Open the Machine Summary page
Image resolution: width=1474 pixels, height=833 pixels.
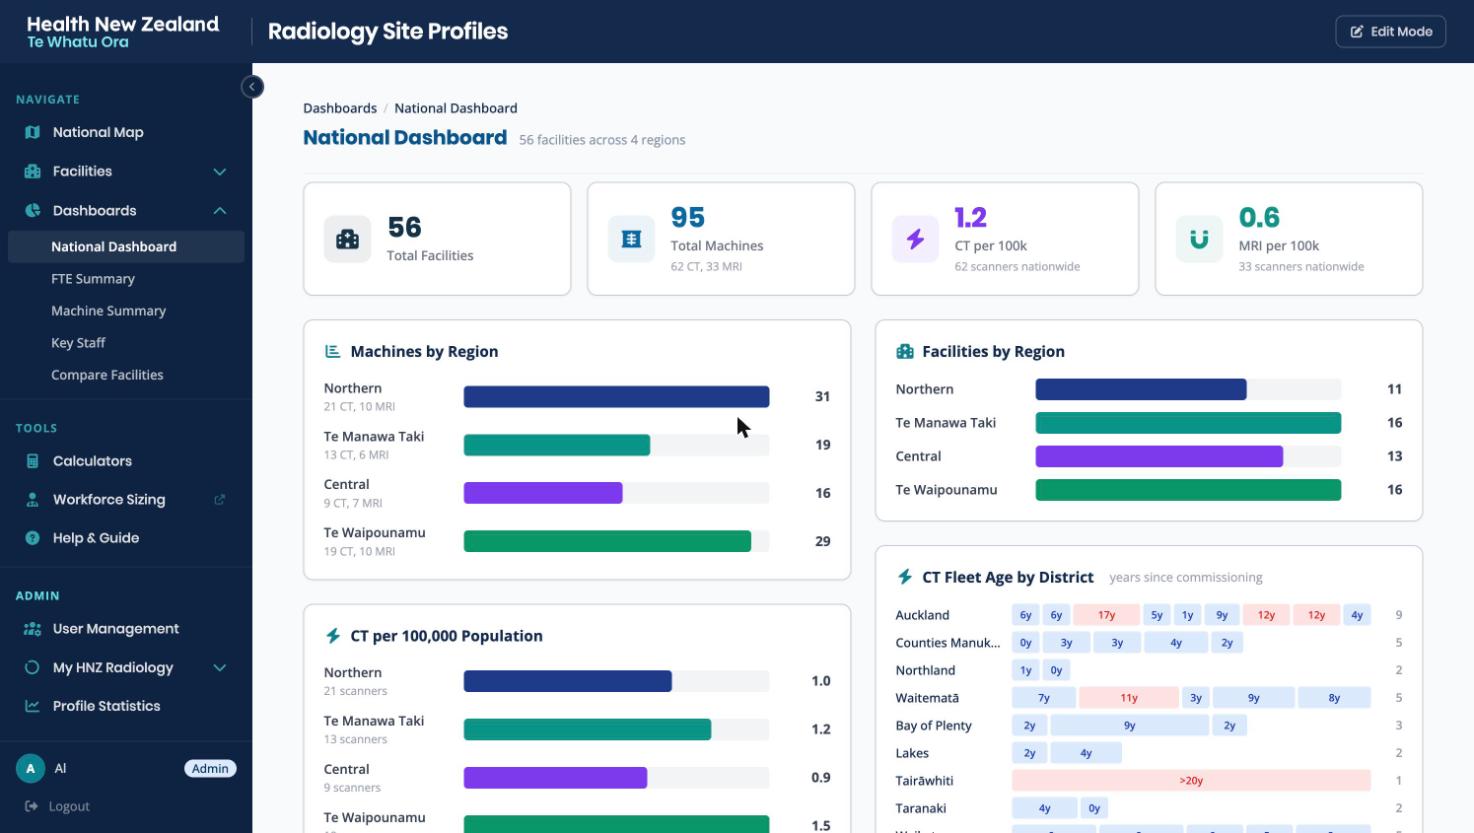108,311
